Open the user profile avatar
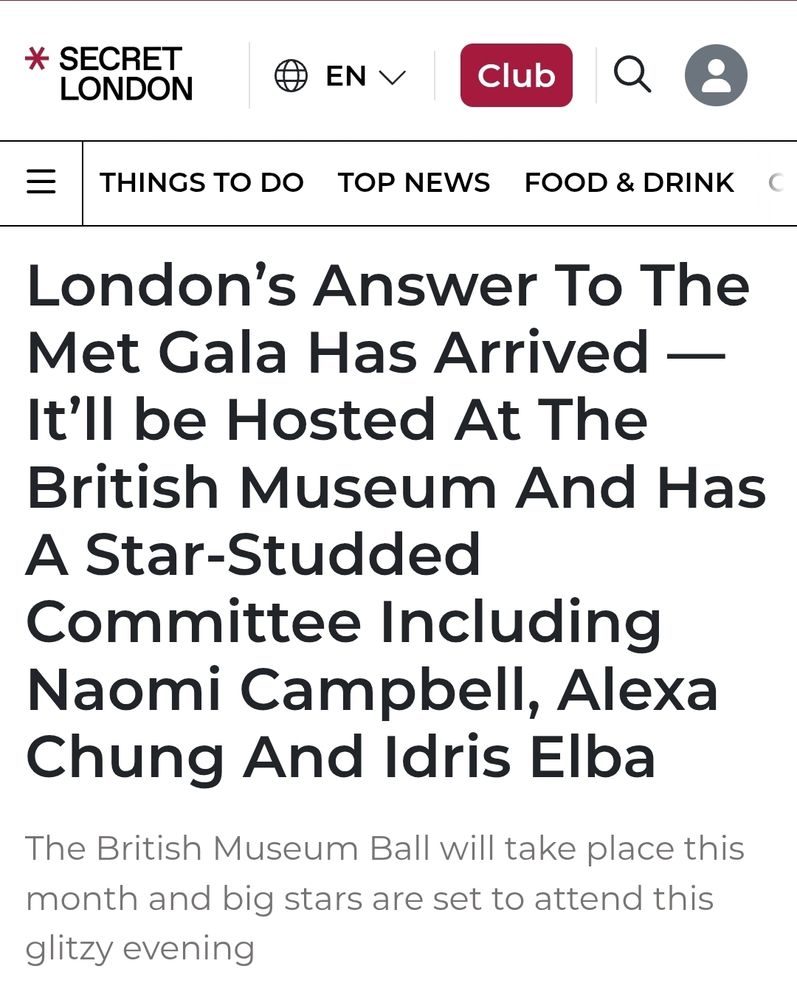 pos(715,75)
